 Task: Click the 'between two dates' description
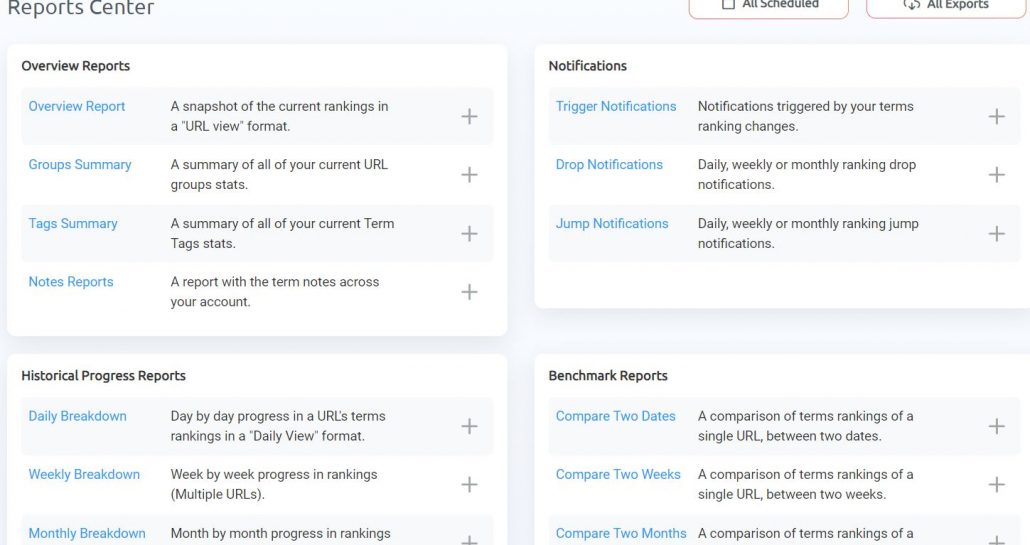tap(805, 426)
